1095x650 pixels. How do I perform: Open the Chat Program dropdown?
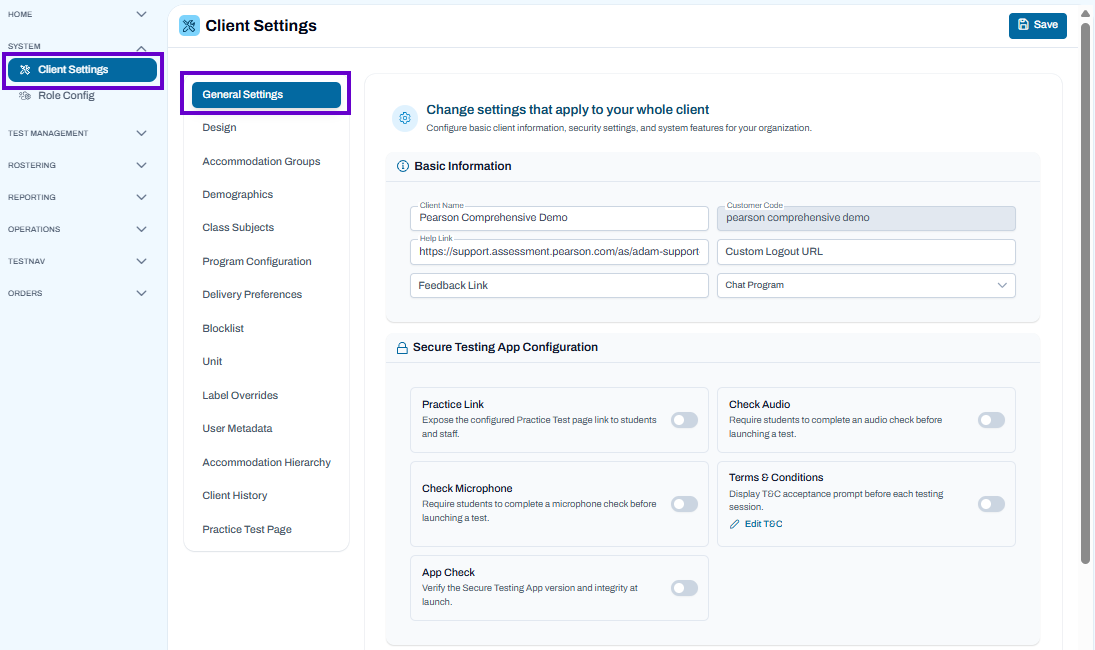[866, 286]
